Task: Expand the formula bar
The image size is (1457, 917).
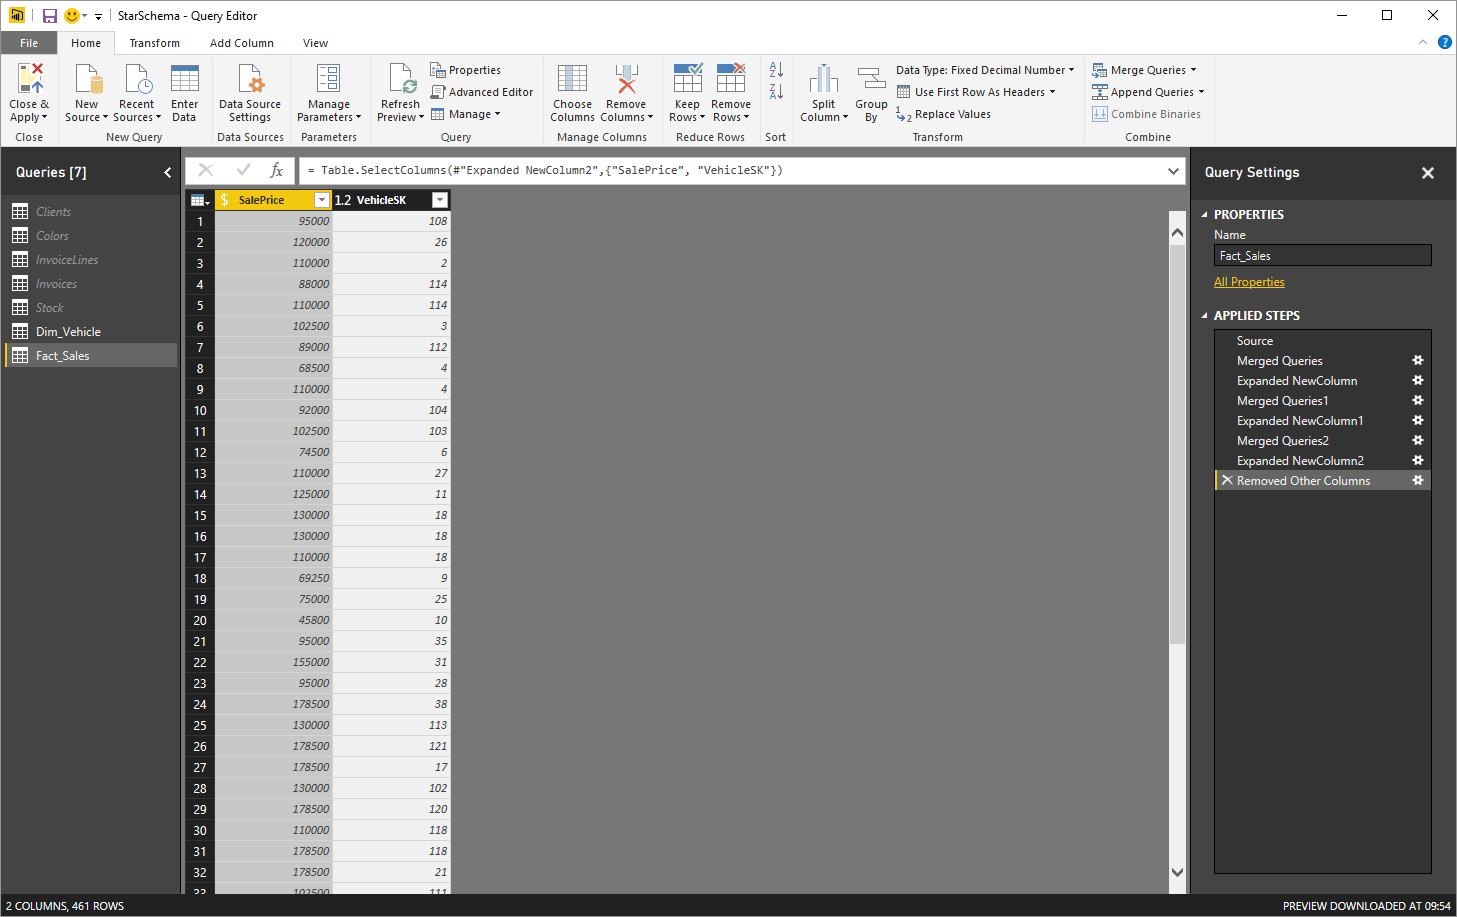Action: click(1173, 171)
